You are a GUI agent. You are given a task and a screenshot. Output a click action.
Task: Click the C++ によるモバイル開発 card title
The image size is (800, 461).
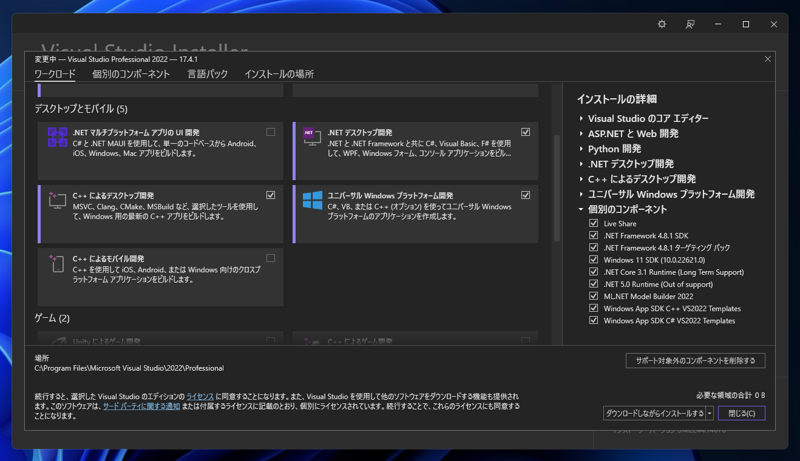108,259
